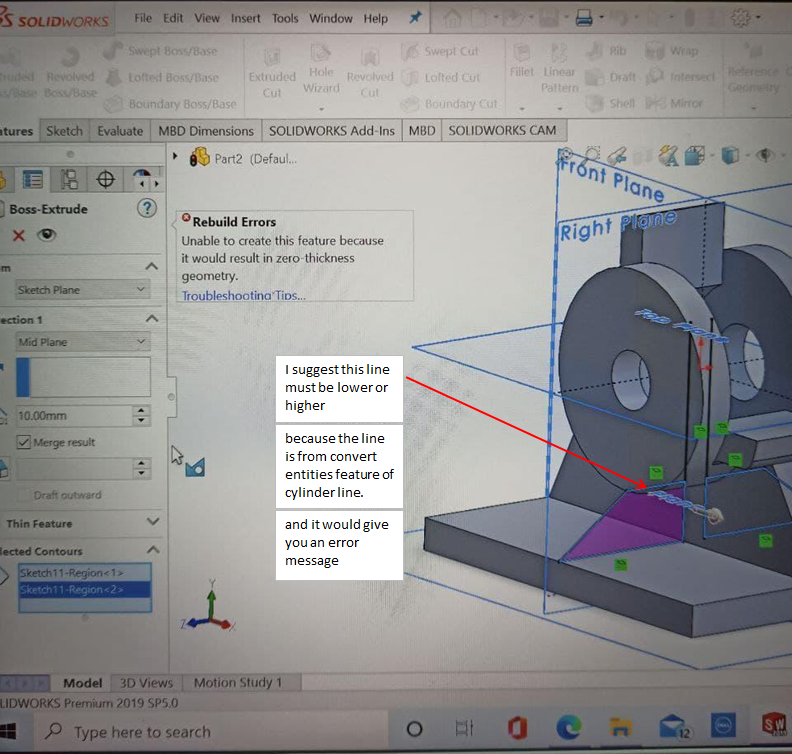Open the Troubleshooting Tips link
The height and width of the screenshot is (754, 792).
tap(243, 295)
